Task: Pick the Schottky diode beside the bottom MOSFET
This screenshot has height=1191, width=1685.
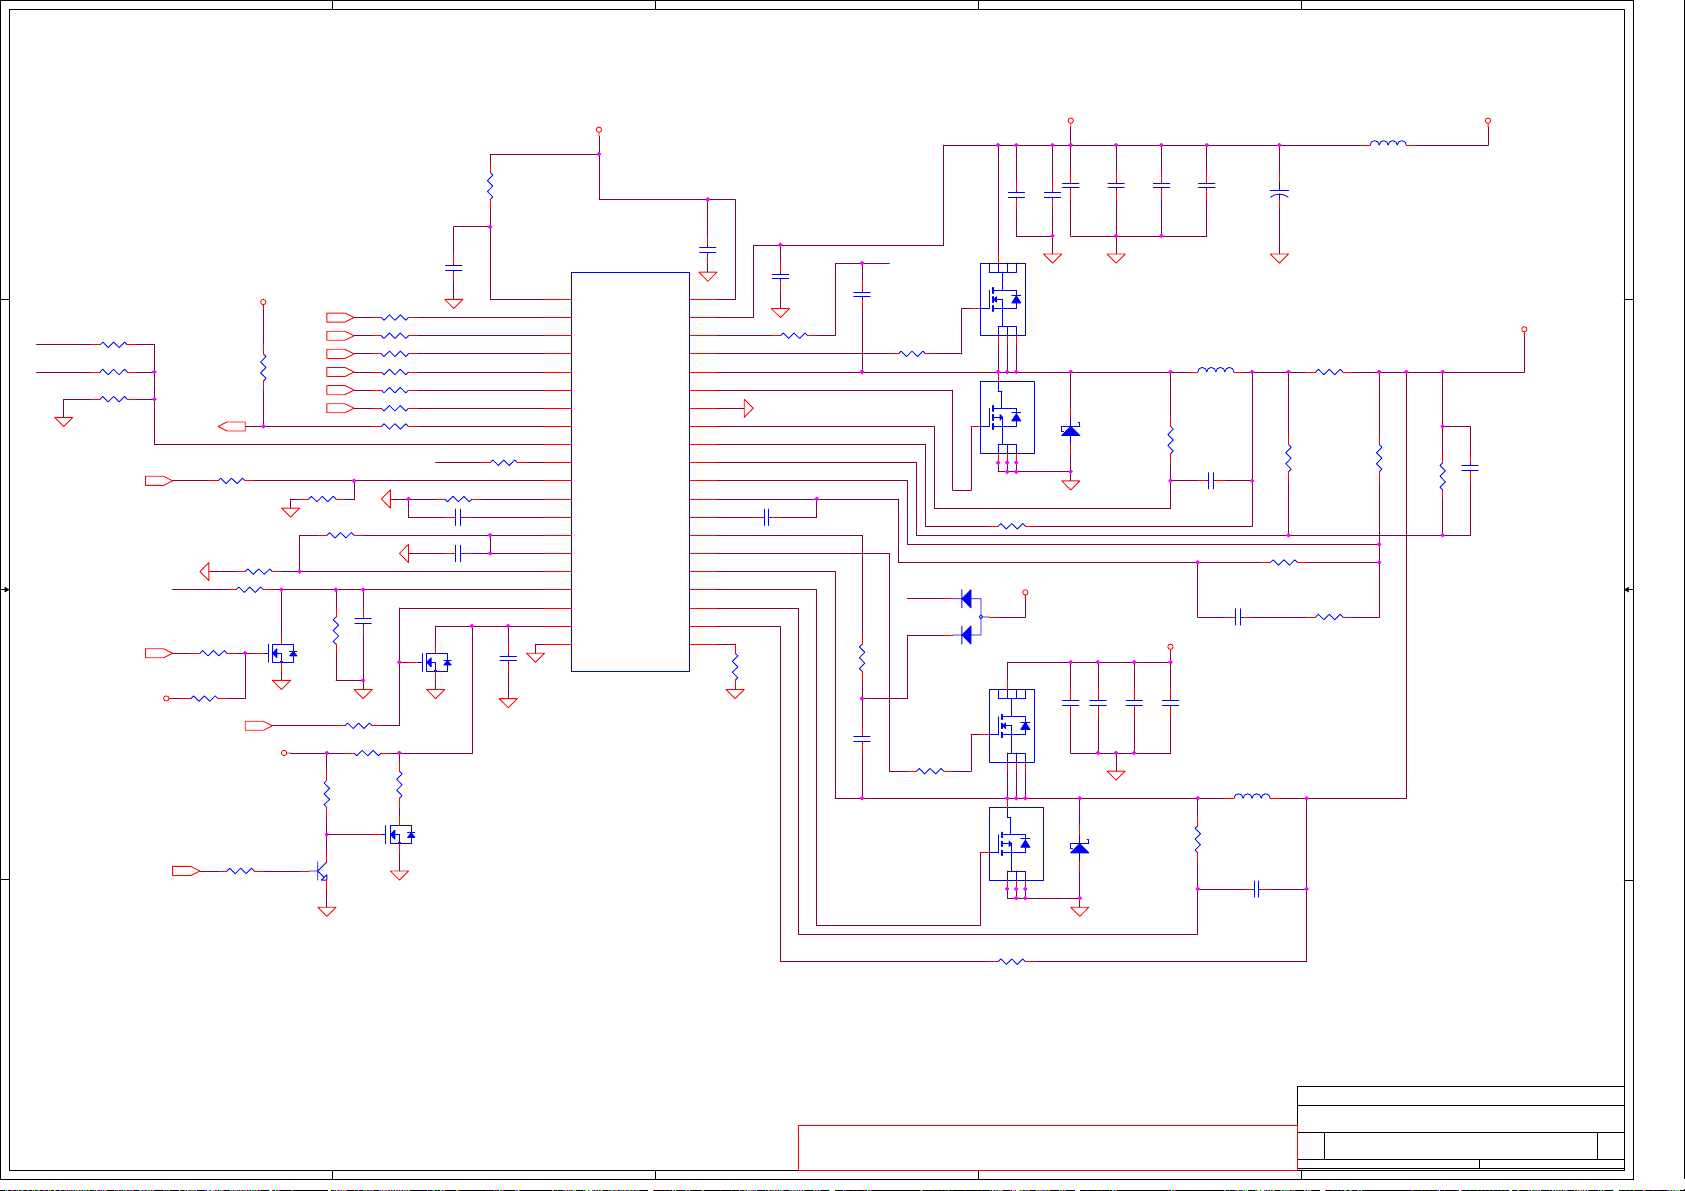Action: [1079, 848]
